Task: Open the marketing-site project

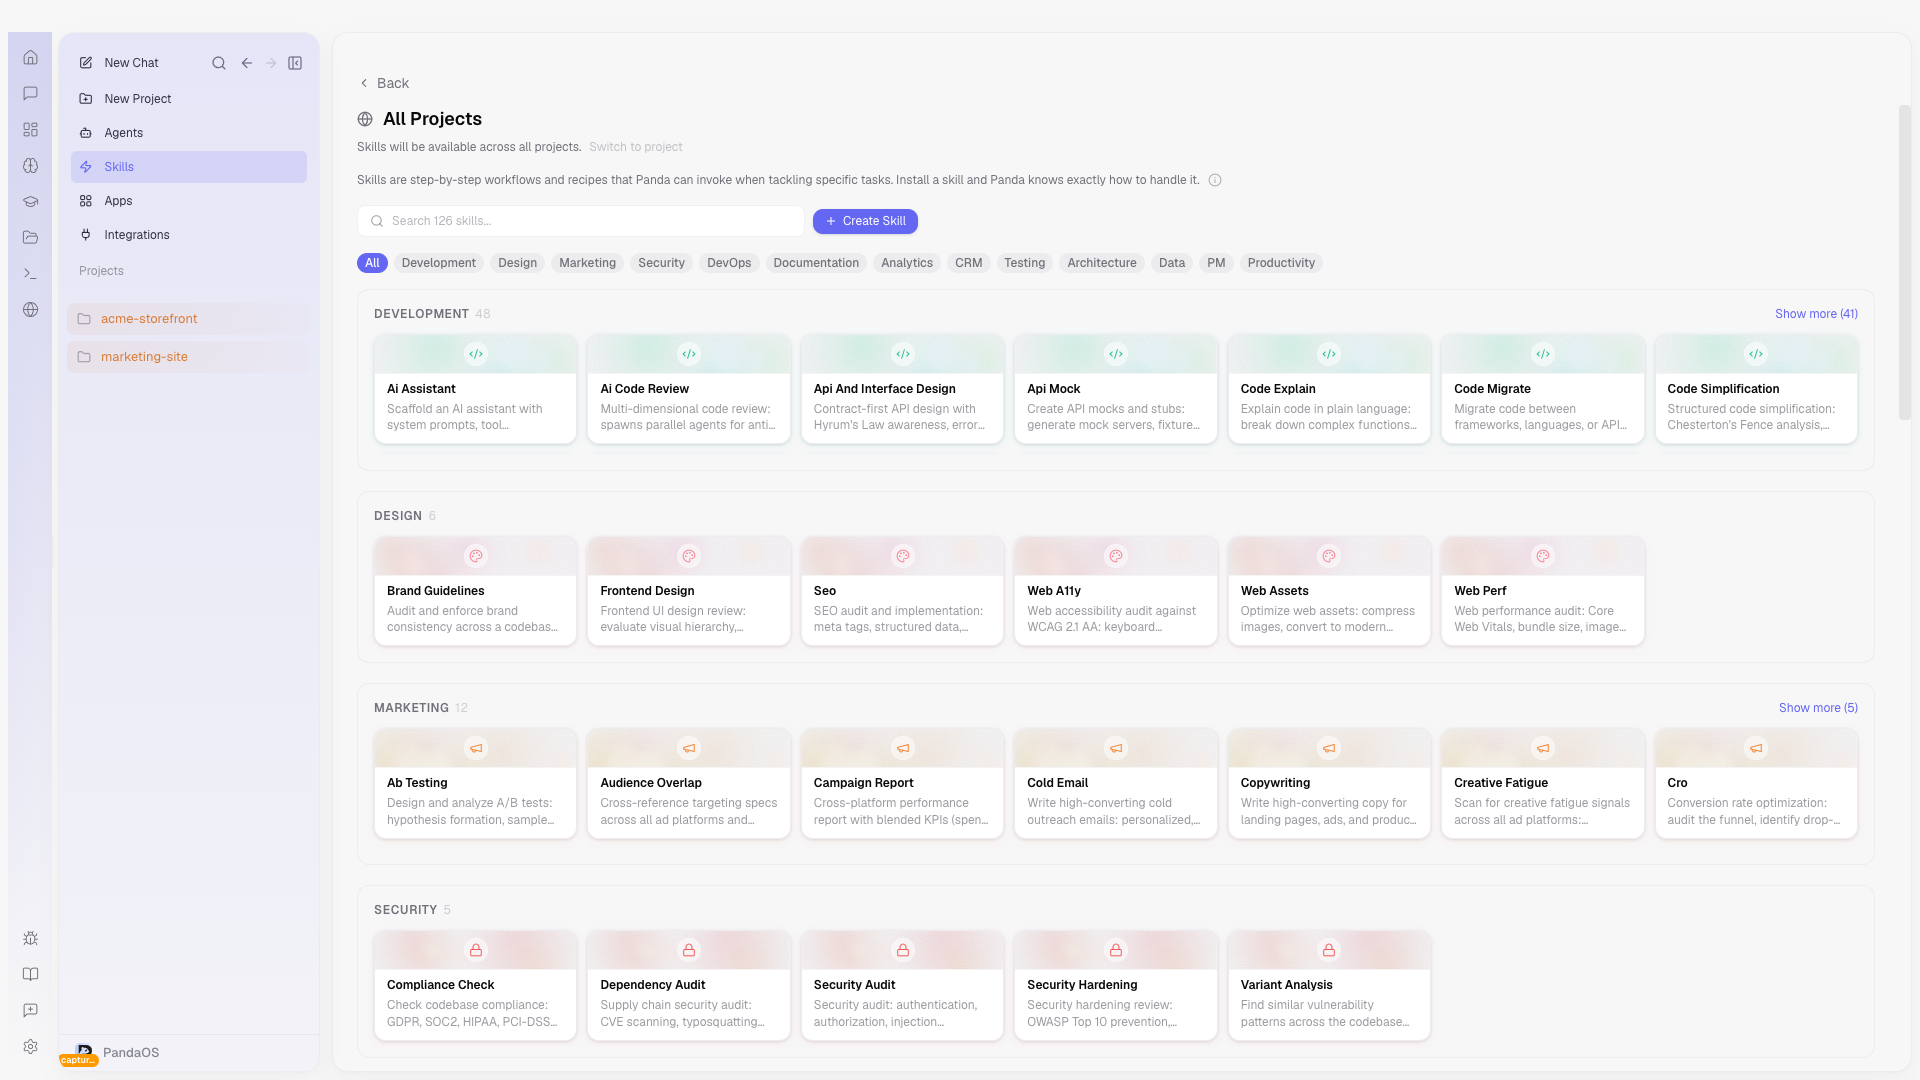Action: [189, 357]
